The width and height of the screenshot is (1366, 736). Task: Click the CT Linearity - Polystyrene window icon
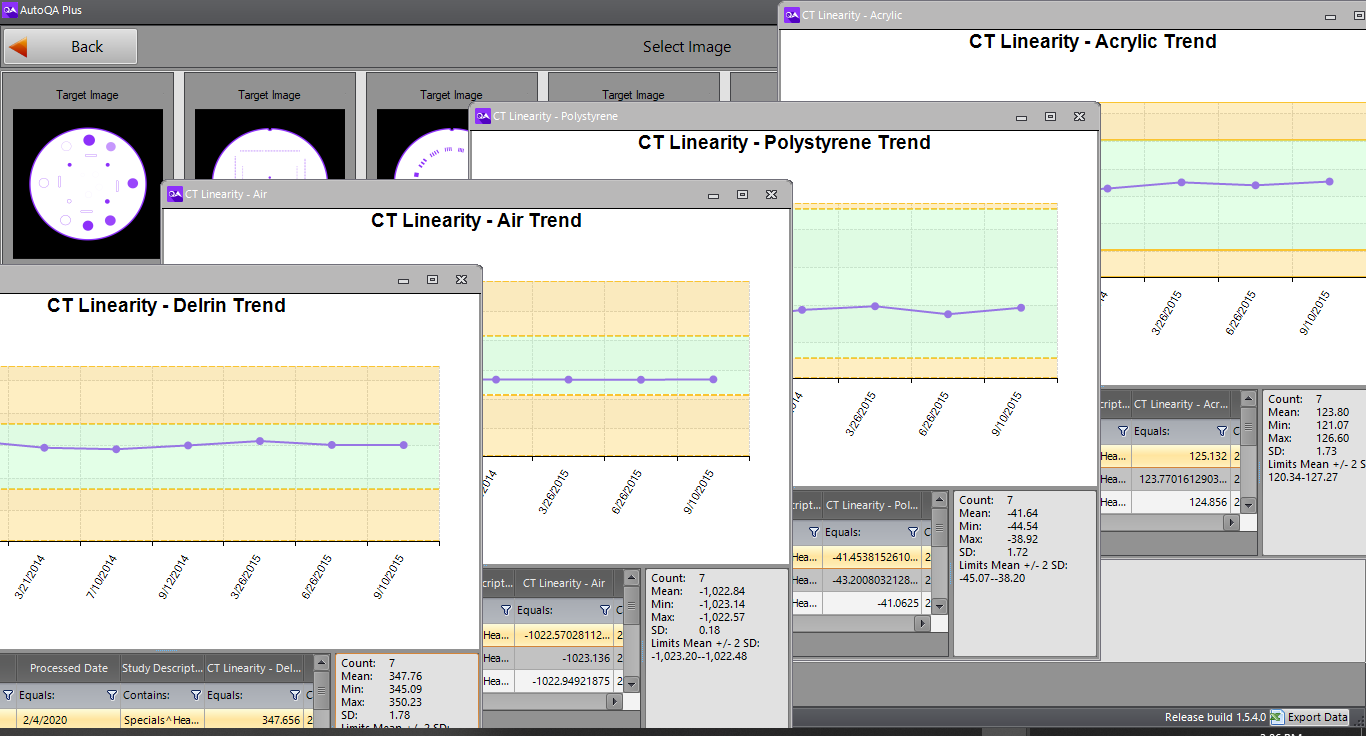[482, 116]
